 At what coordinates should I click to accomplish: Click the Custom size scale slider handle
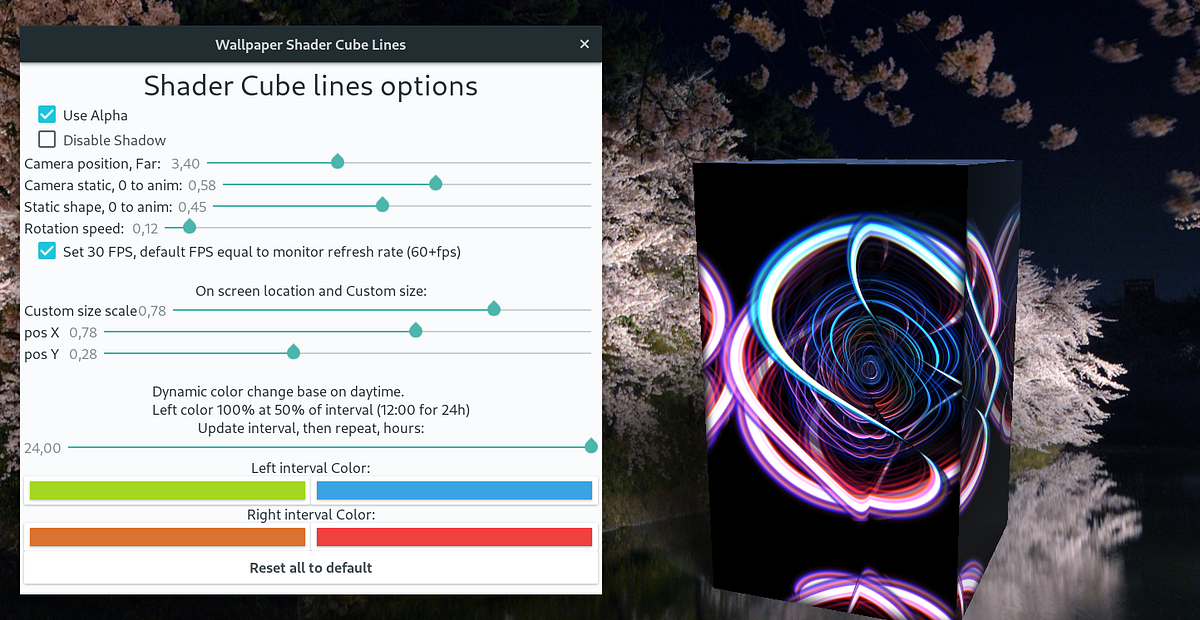(x=494, y=309)
